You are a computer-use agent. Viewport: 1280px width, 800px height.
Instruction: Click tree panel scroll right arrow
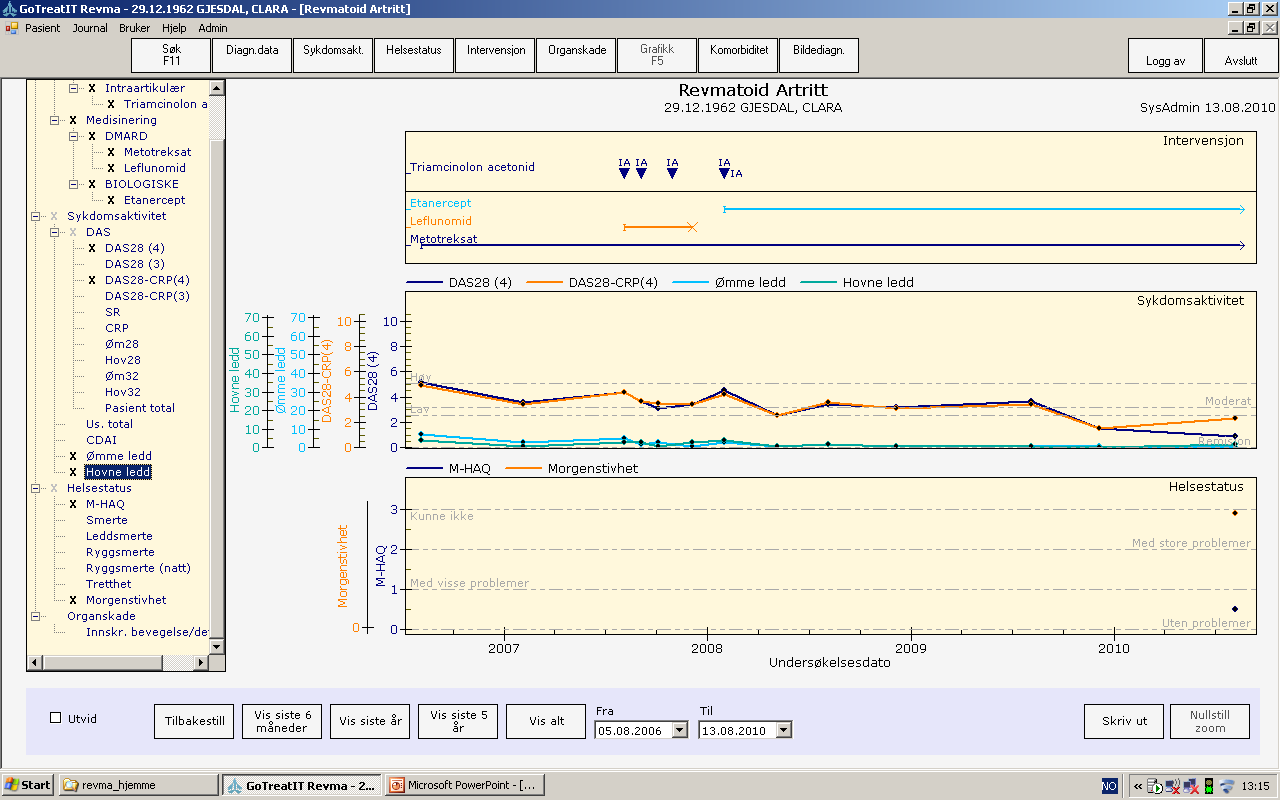click(x=203, y=663)
